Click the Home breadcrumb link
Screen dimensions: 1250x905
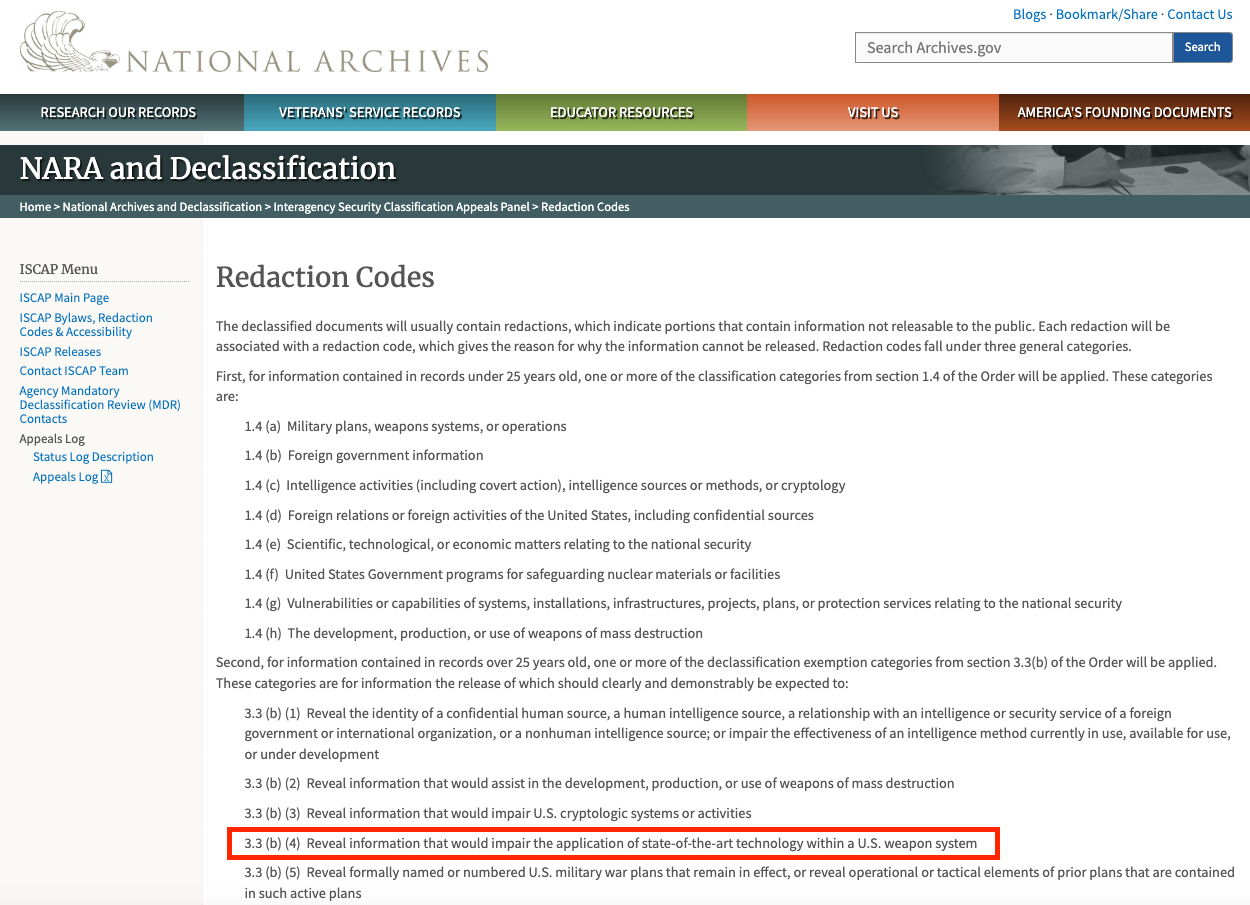(35, 207)
